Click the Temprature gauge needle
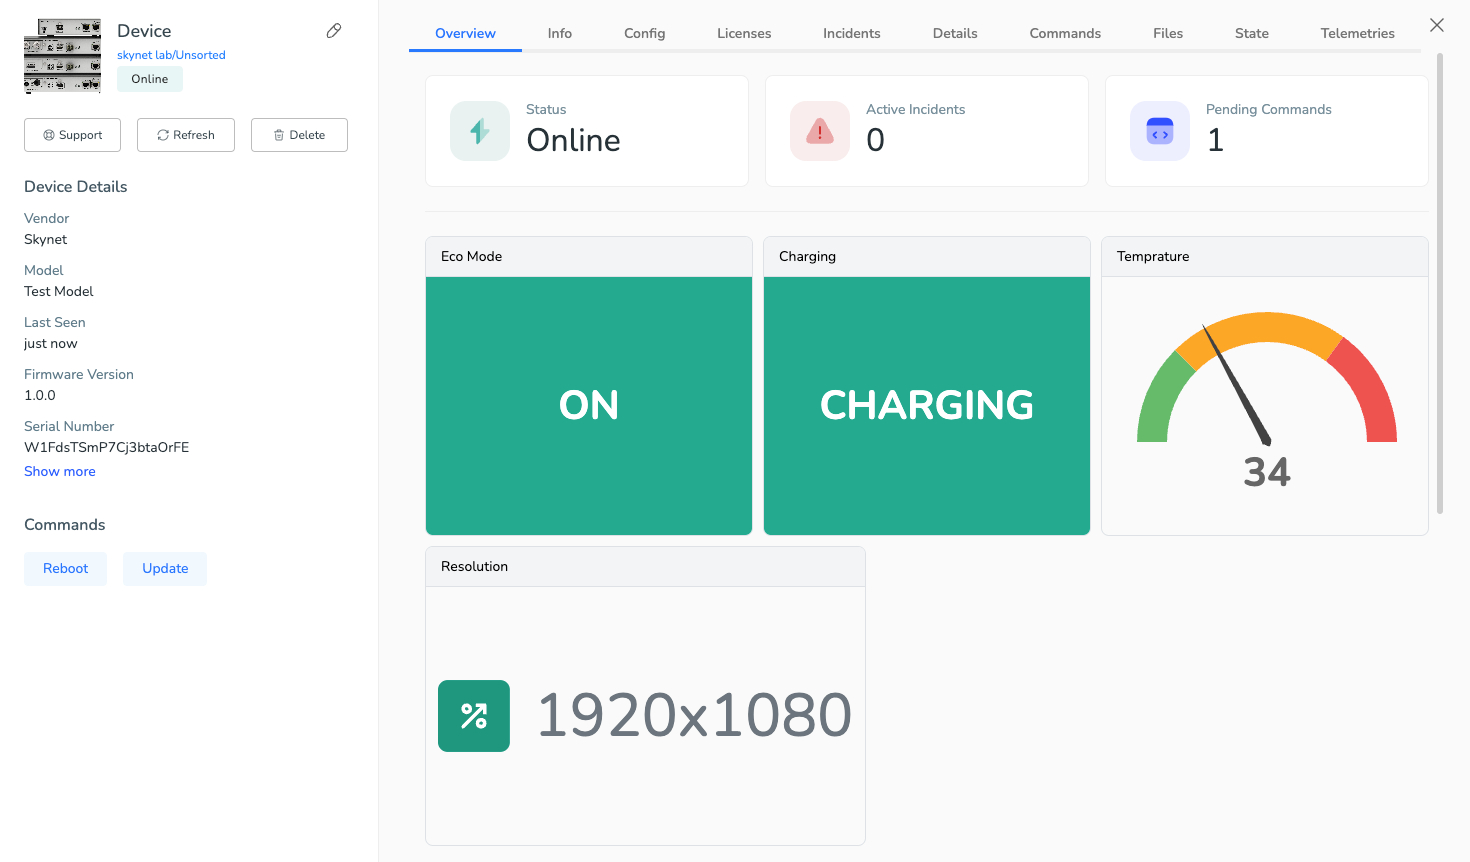 click(x=1236, y=384)
